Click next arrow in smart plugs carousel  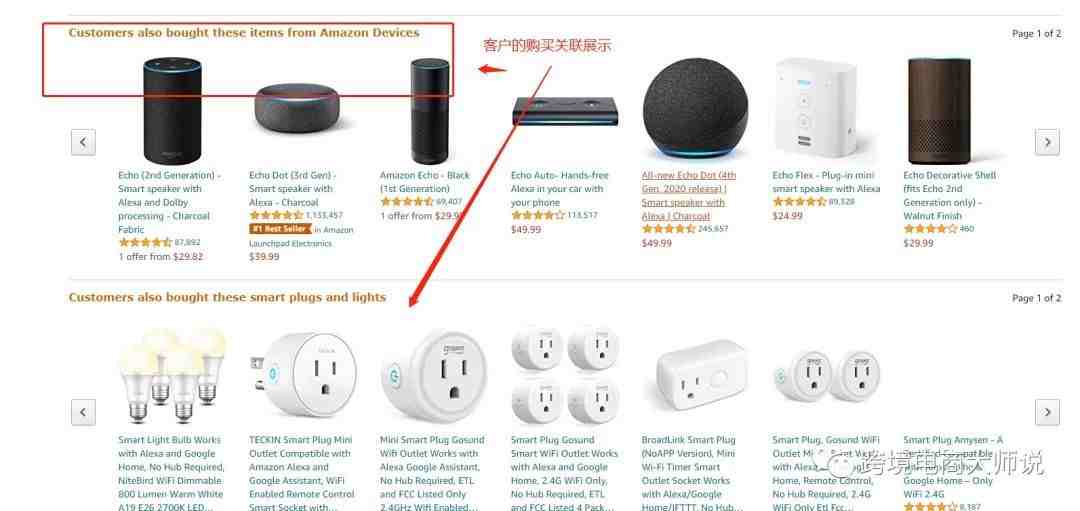1047,413
